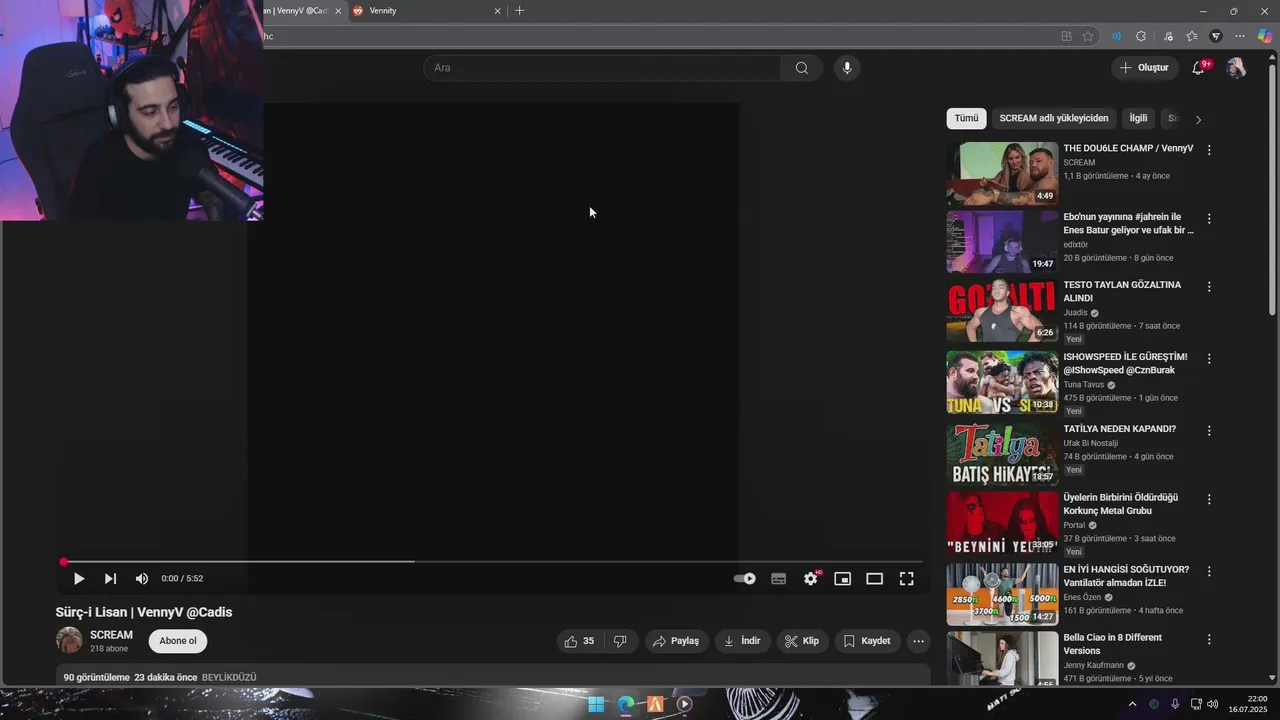Open browser extensions puzzle icon
The width and height of the screenshot is (1280, 720).
pyautogui.click(x=1141, y=36)
